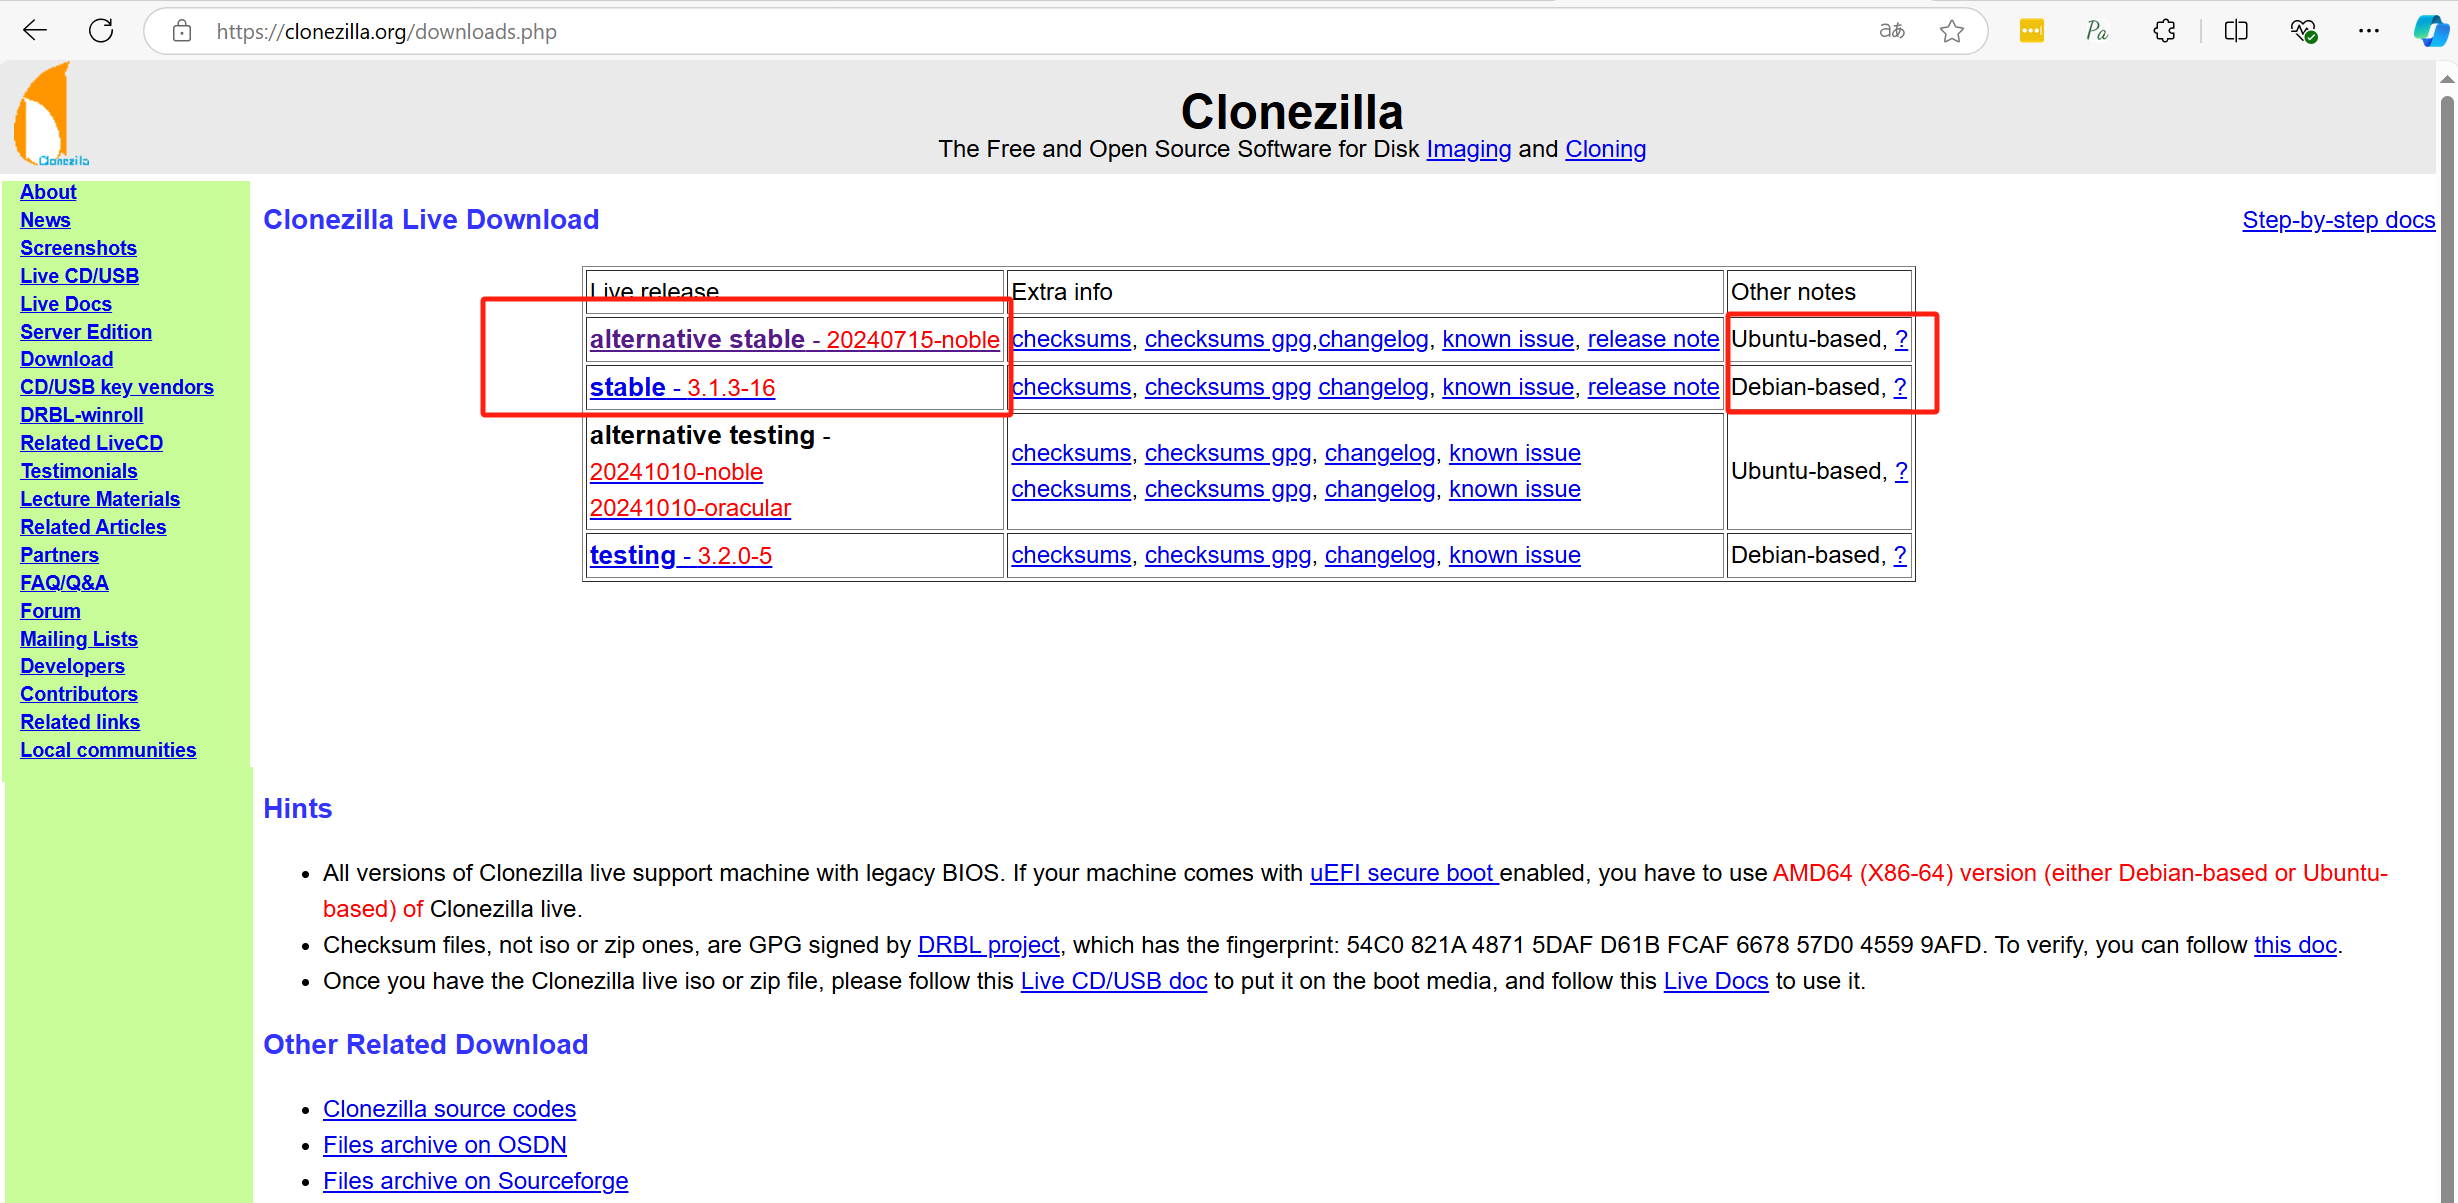The height and width of the screenshot is (1203, 2458).
Task: Download testing 3.2.0-5 release
Action: pos(680,556)
